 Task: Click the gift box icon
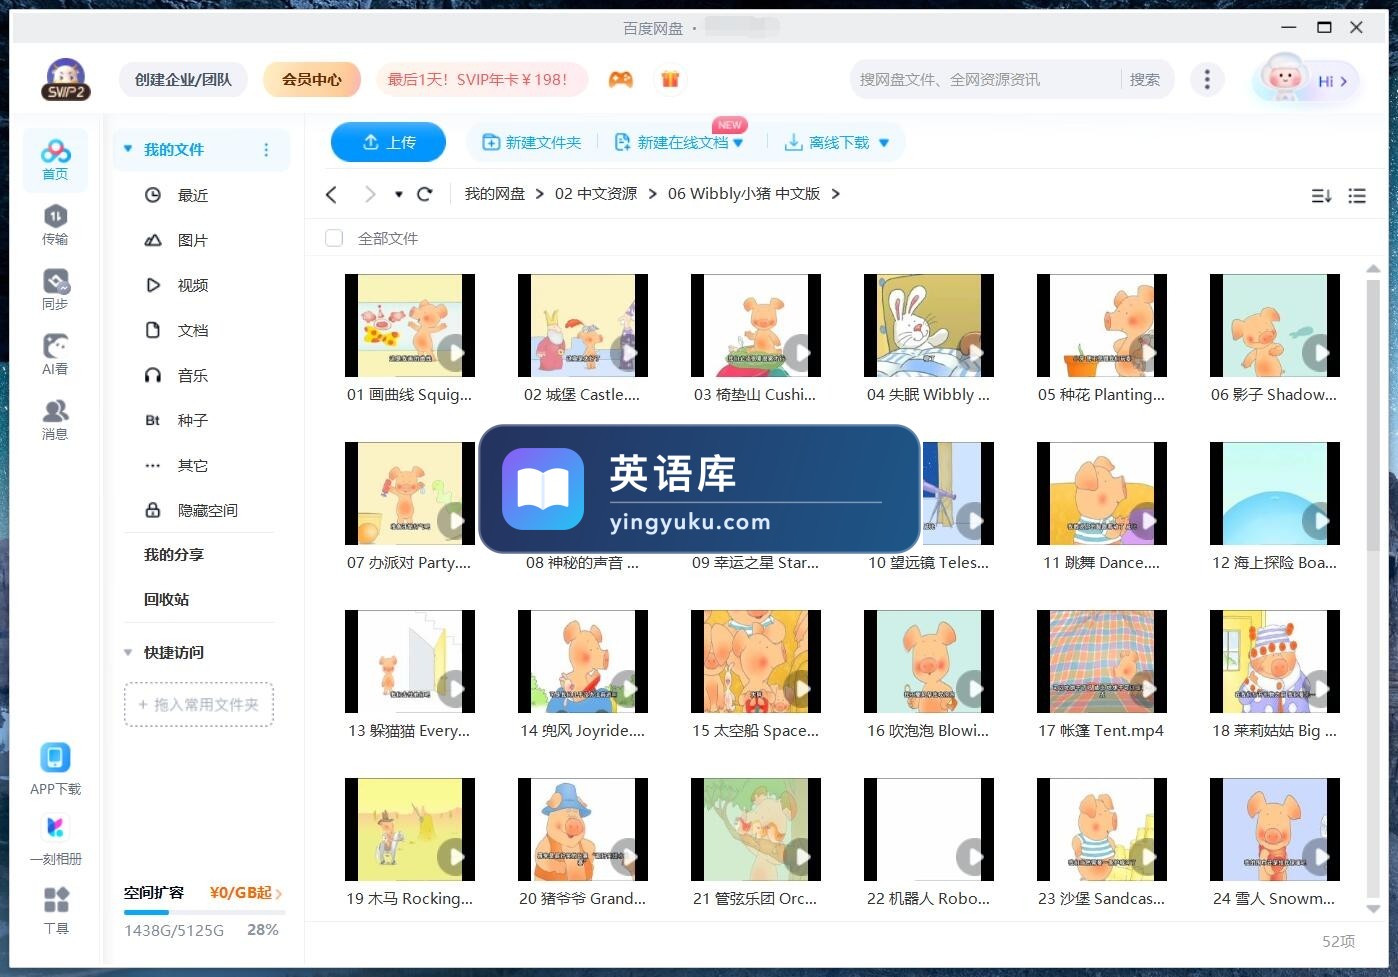(670, 79)
